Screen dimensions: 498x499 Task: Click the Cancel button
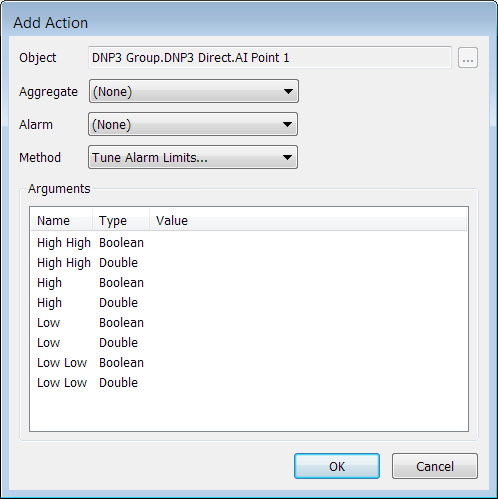click(435, 466)
